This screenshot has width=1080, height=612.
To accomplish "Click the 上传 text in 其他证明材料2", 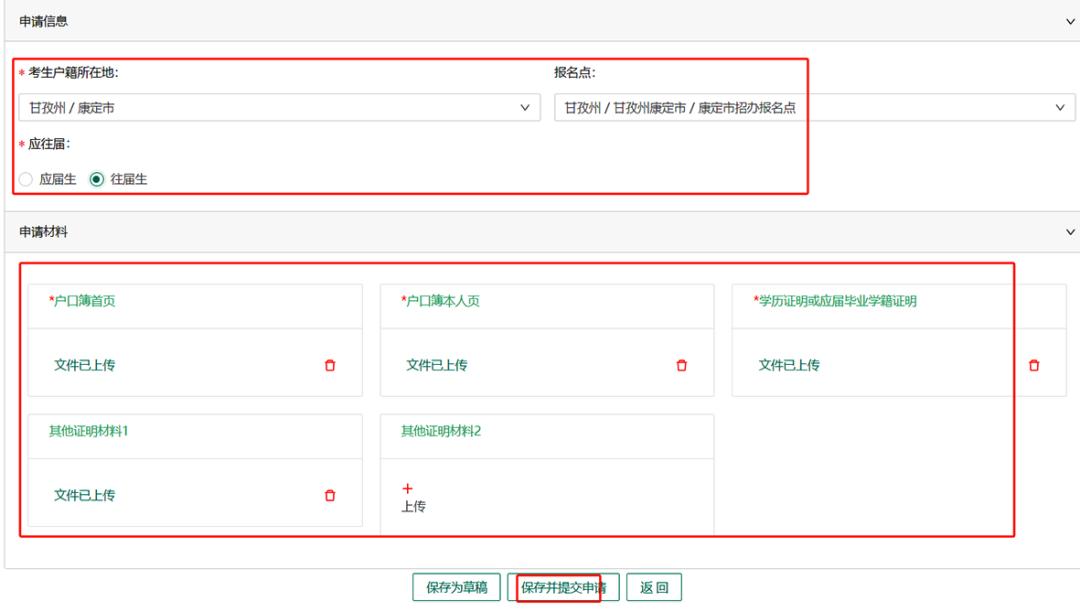I will tap(413, 507).
